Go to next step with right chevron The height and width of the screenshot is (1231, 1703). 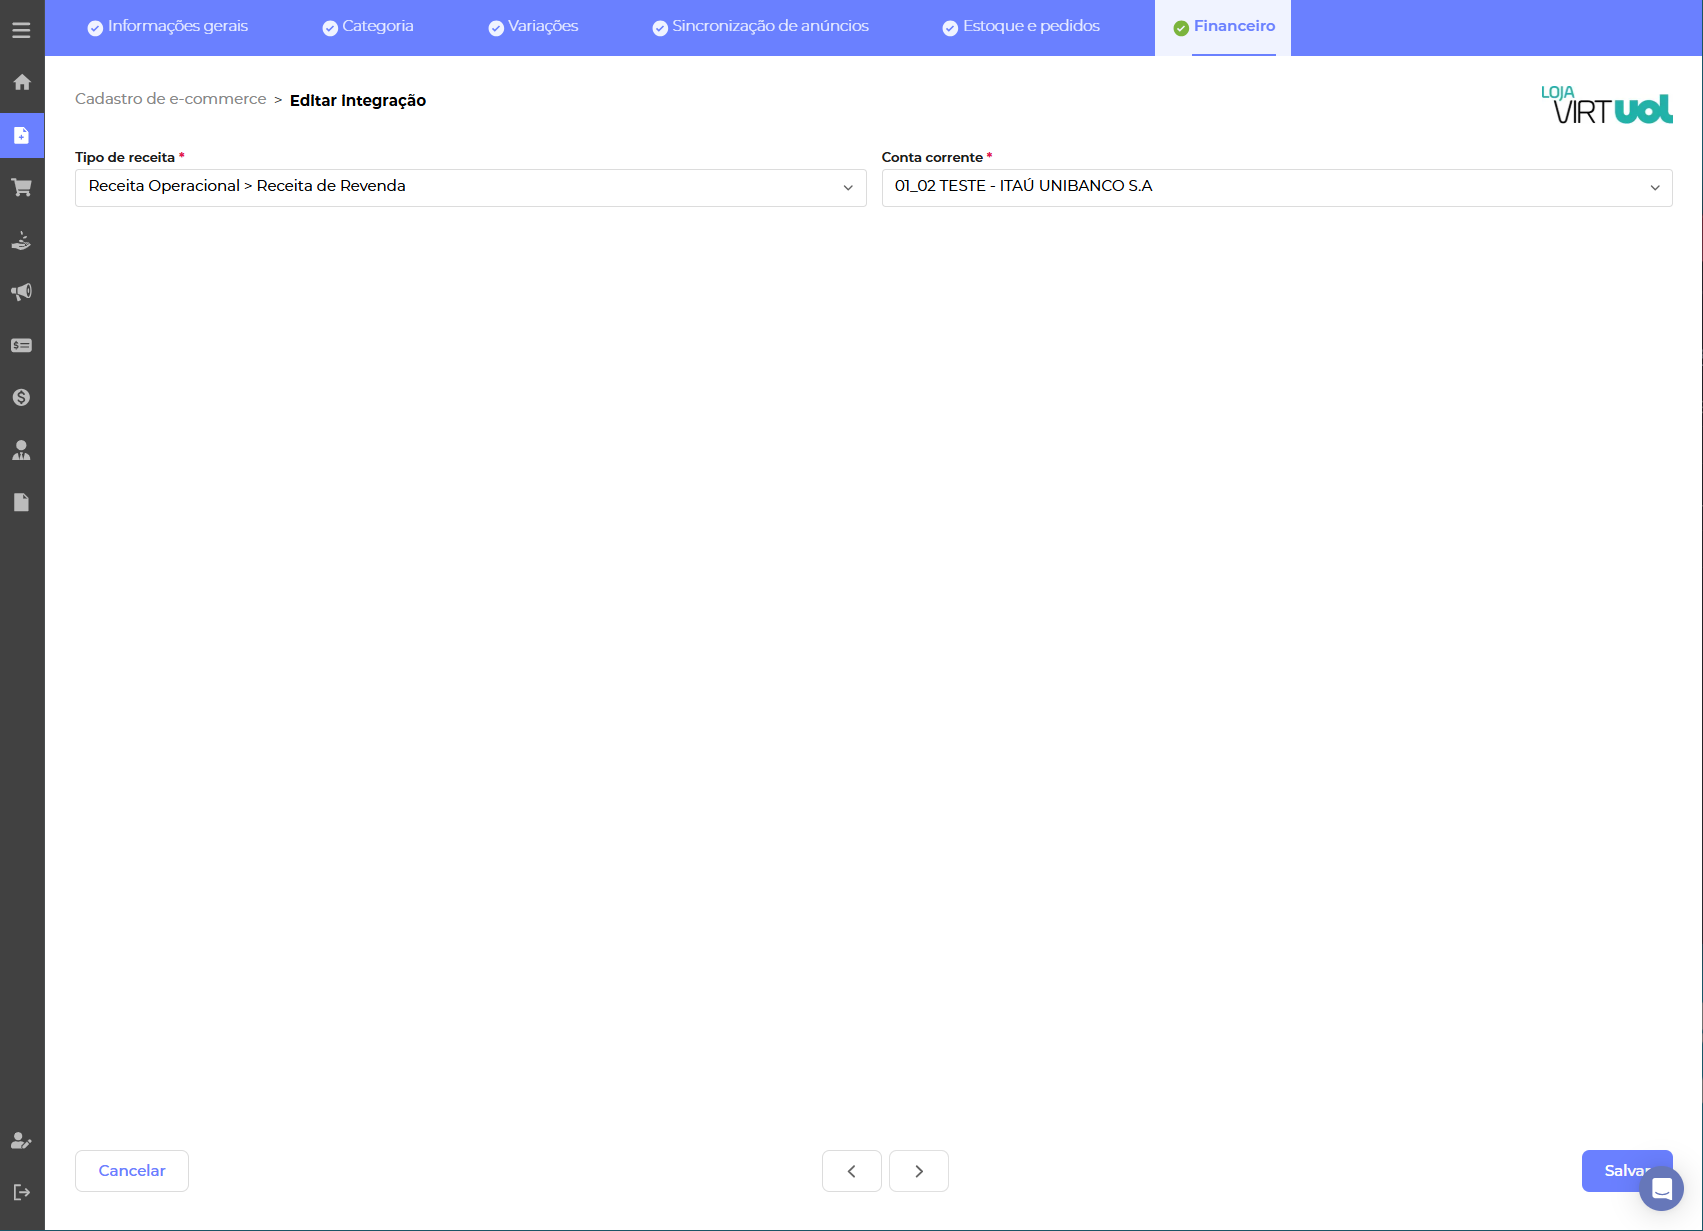[918, 1171]
